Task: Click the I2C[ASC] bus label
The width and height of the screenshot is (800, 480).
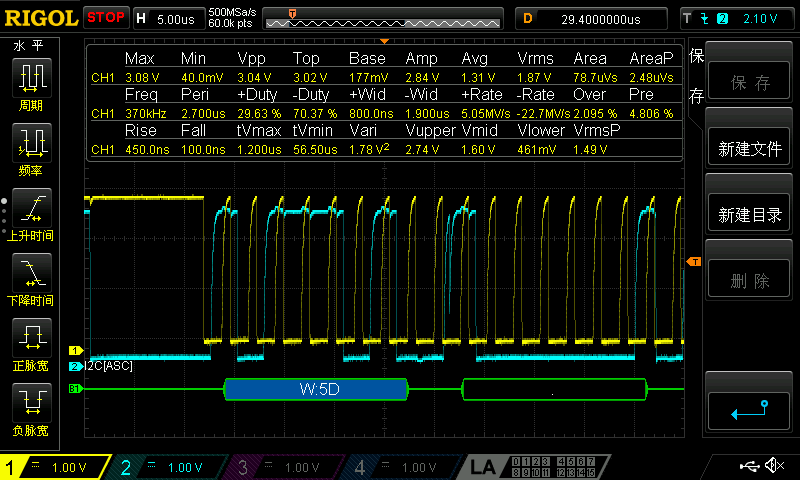Action: (109, 366)
